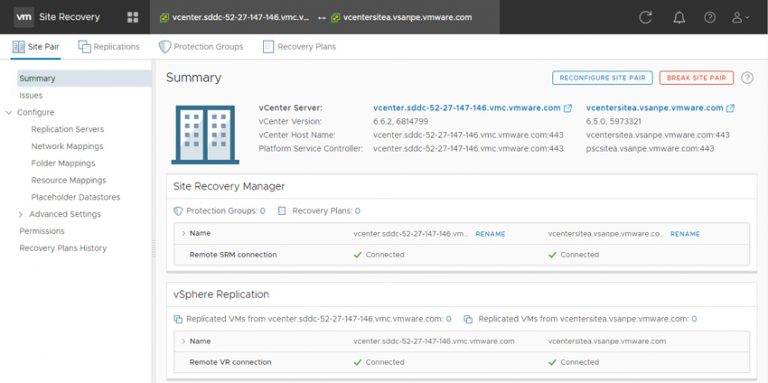This screenshot has height=383, width=768.
Task: Switch to the Replications tab
Action: [x=109, y=47]
